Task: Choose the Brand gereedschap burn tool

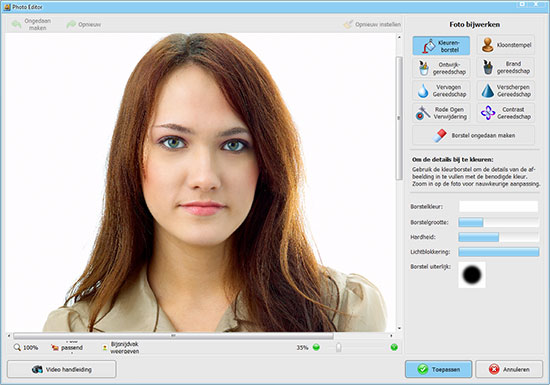Action: pos(506,67)
